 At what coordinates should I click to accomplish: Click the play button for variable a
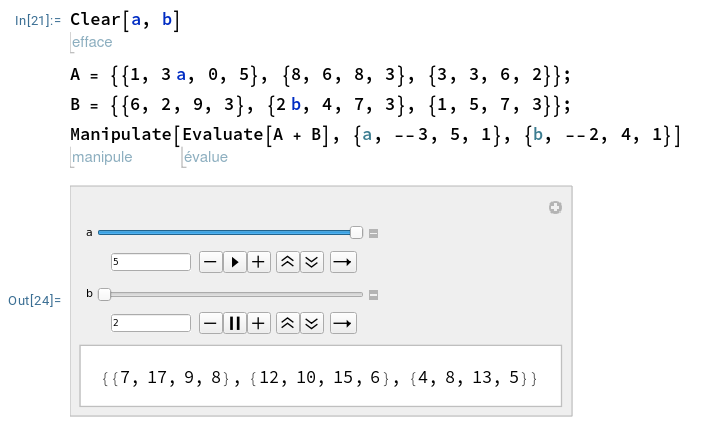(x=235, y=262)
